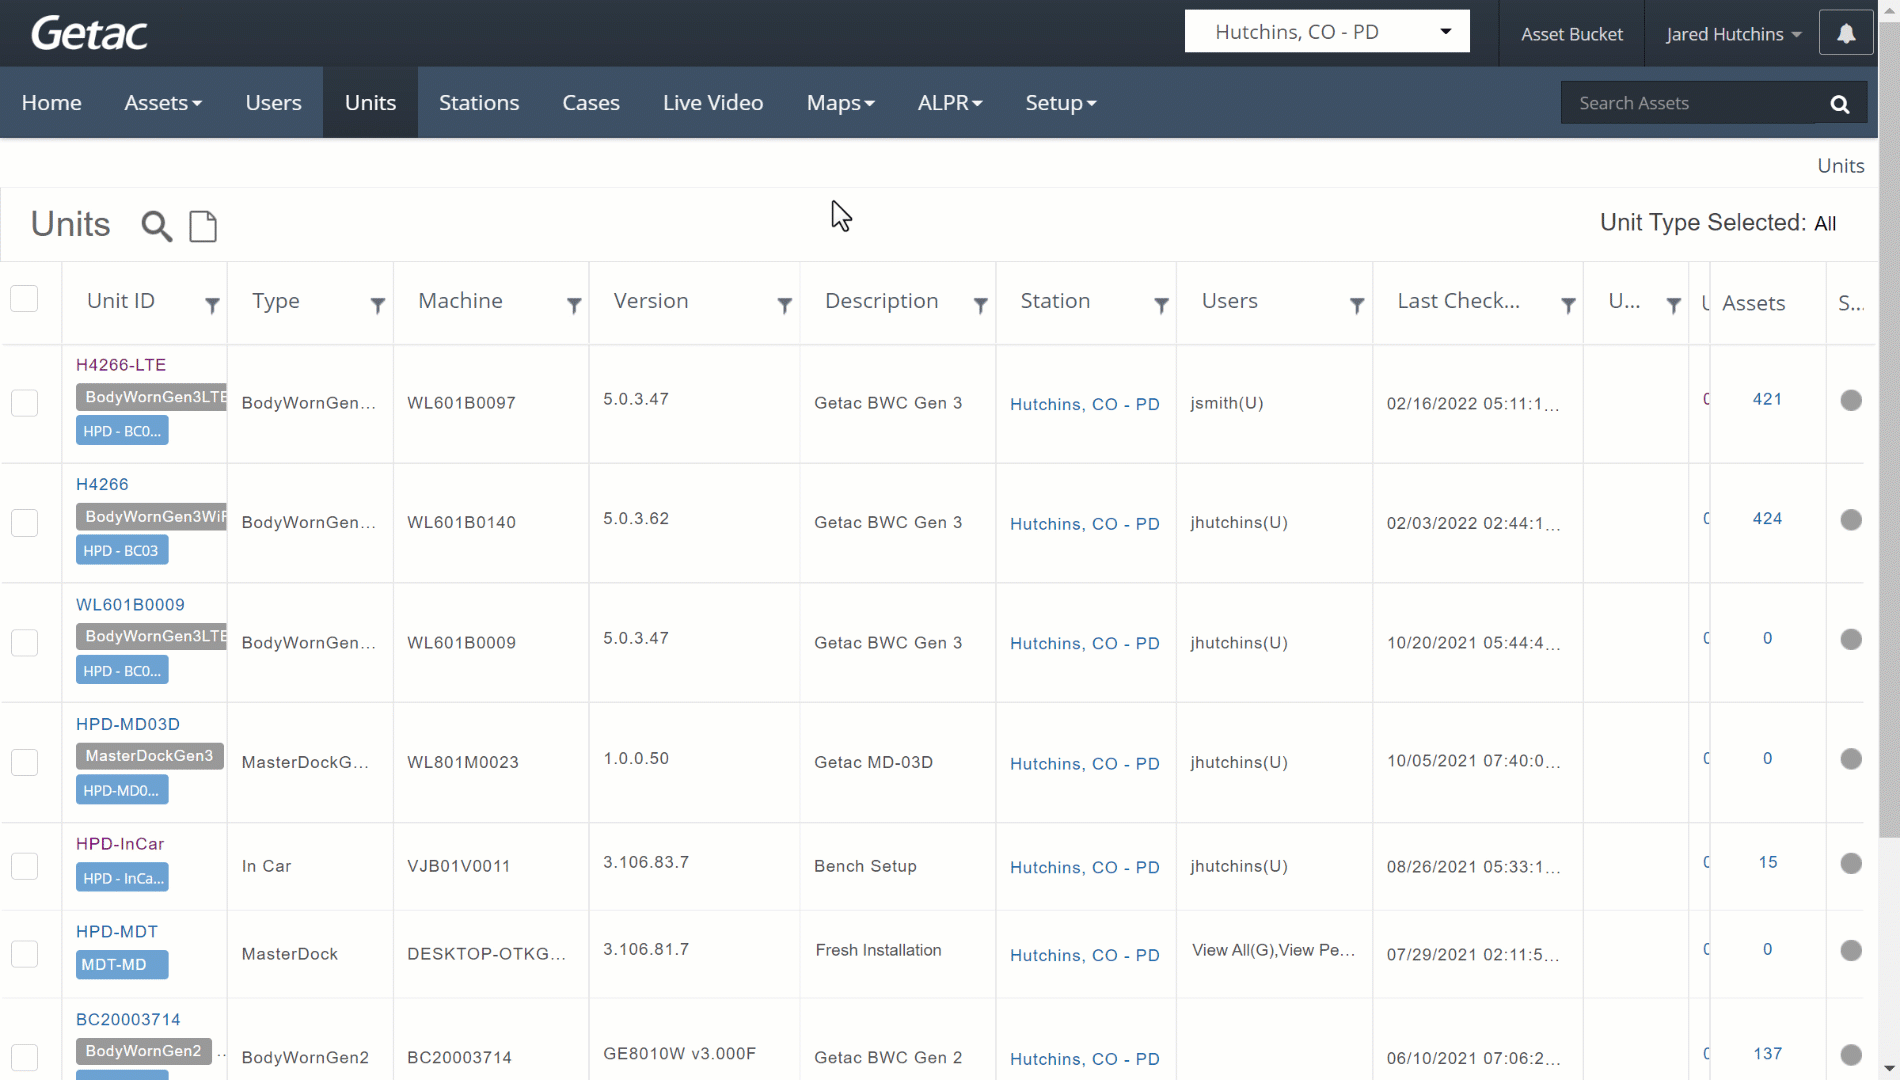1900x1080 pixels.
Task: Click the export document icon next to Units
Action: tap(203, 226)
